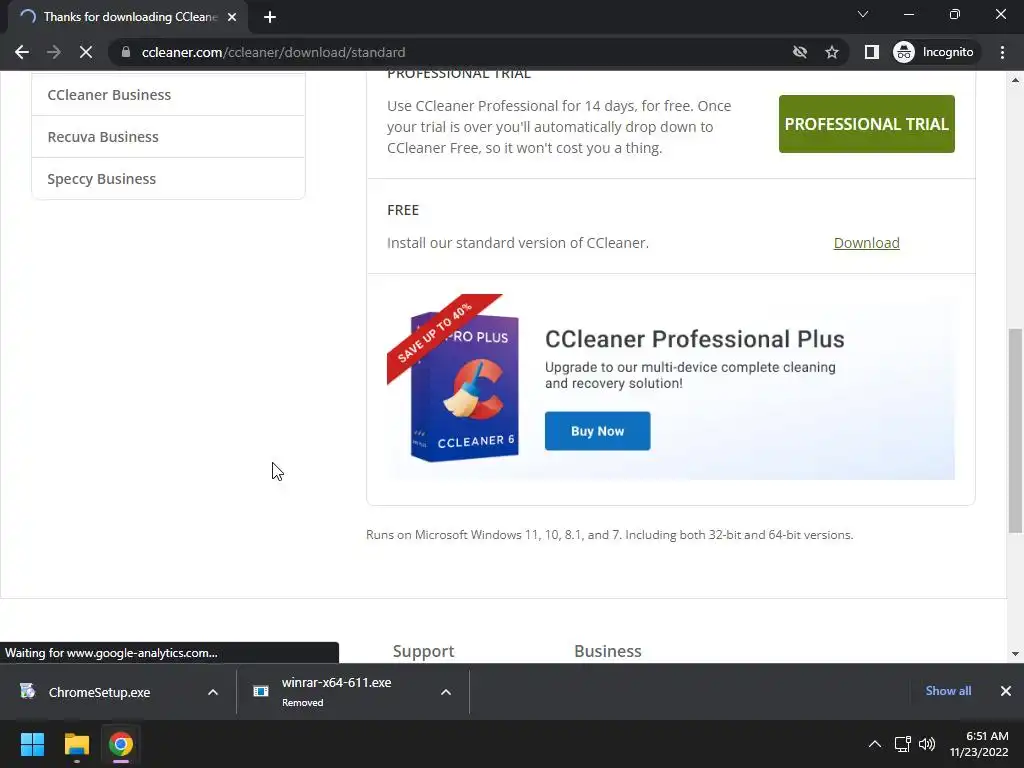The image size is (1024, 768).
Task: Click the free Download link
Action: [867, 243]
